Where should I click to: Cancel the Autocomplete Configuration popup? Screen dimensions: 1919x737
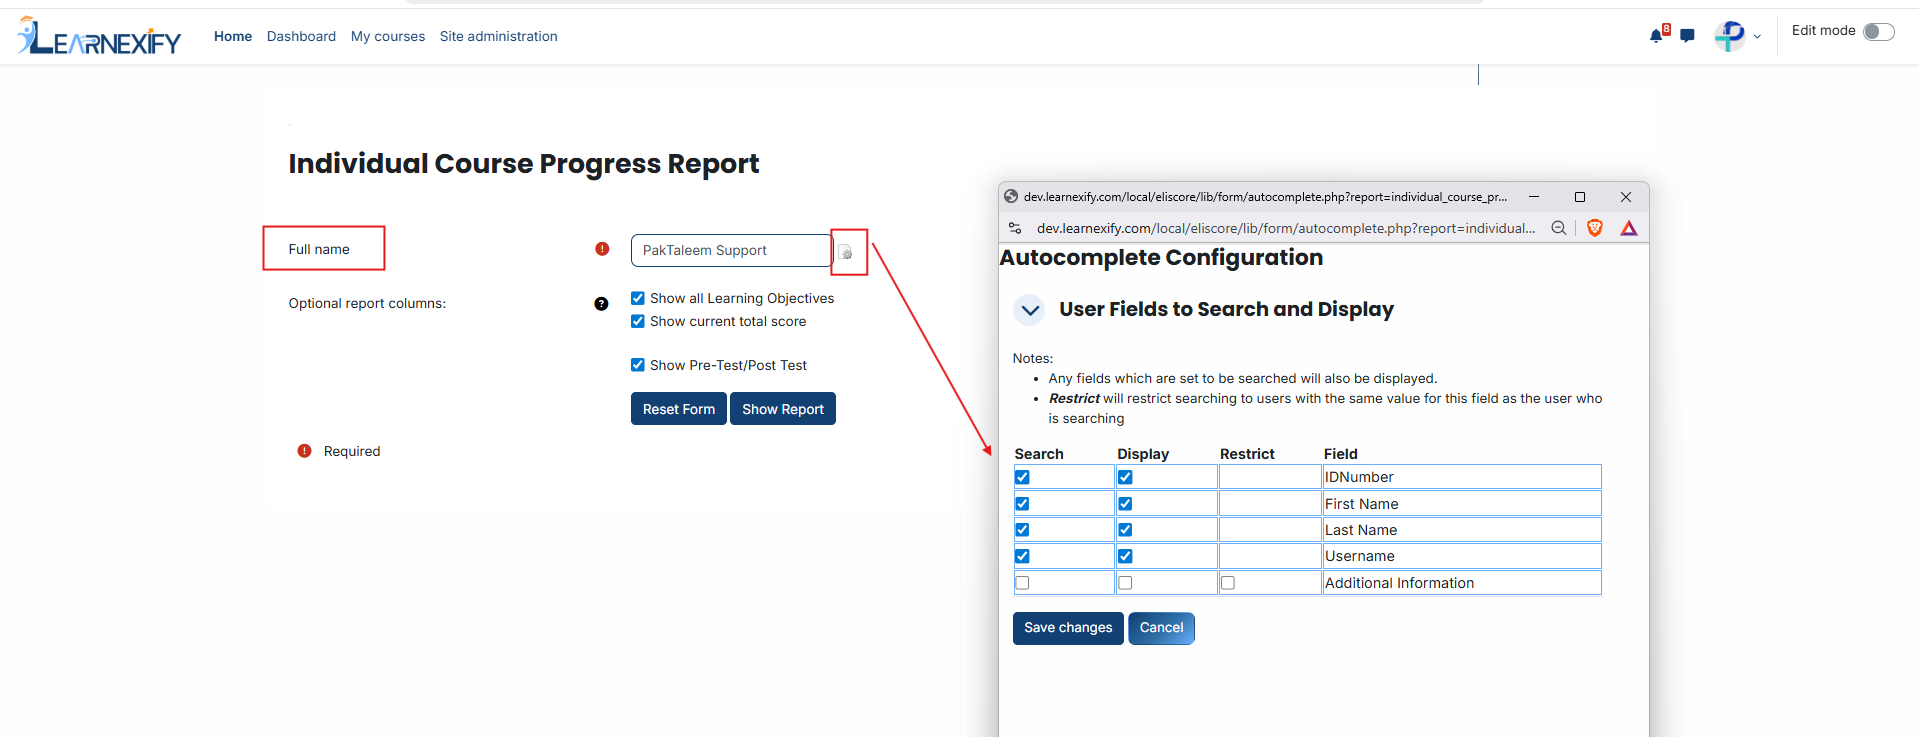point(1161,628)
